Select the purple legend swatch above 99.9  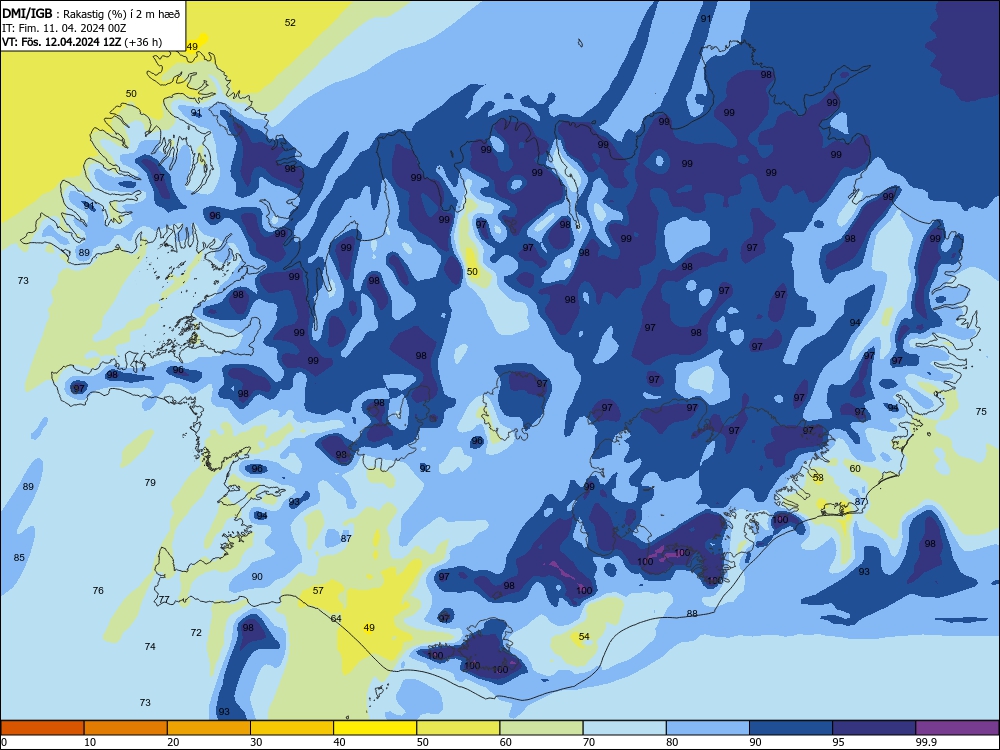(957, 728)
